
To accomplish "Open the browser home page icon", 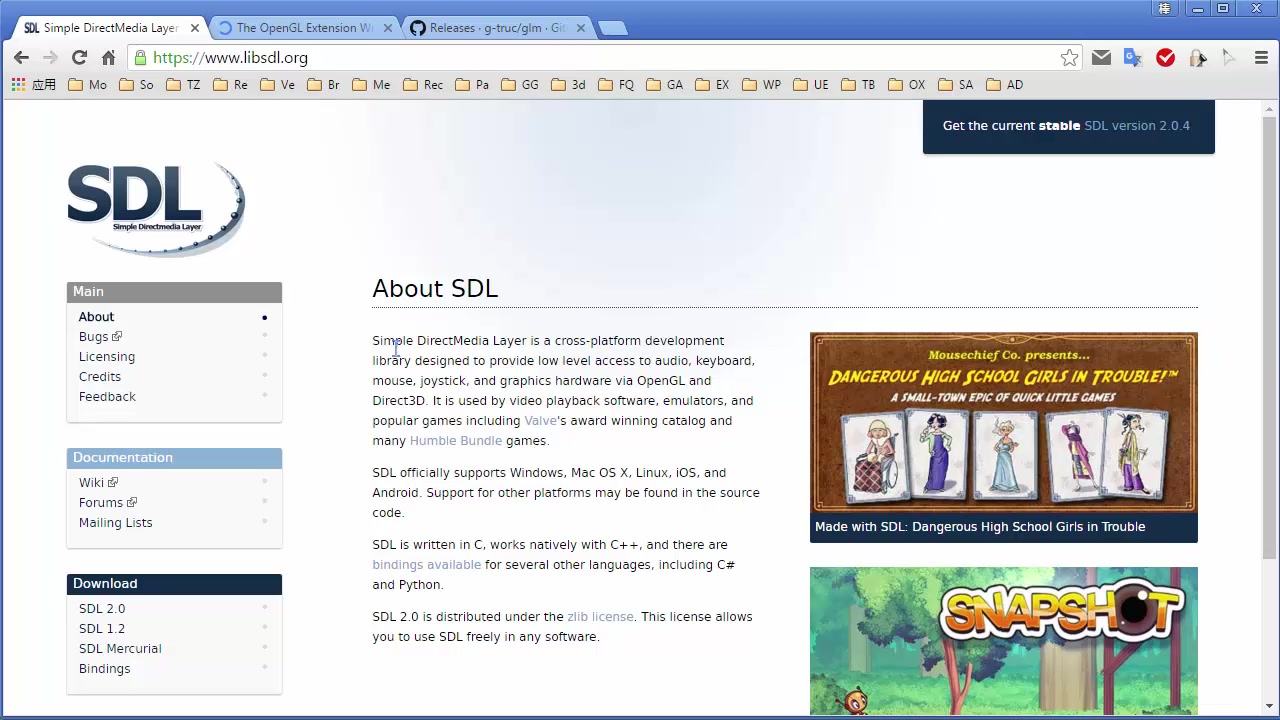I will pyautogui.click(x=108, y=58).
